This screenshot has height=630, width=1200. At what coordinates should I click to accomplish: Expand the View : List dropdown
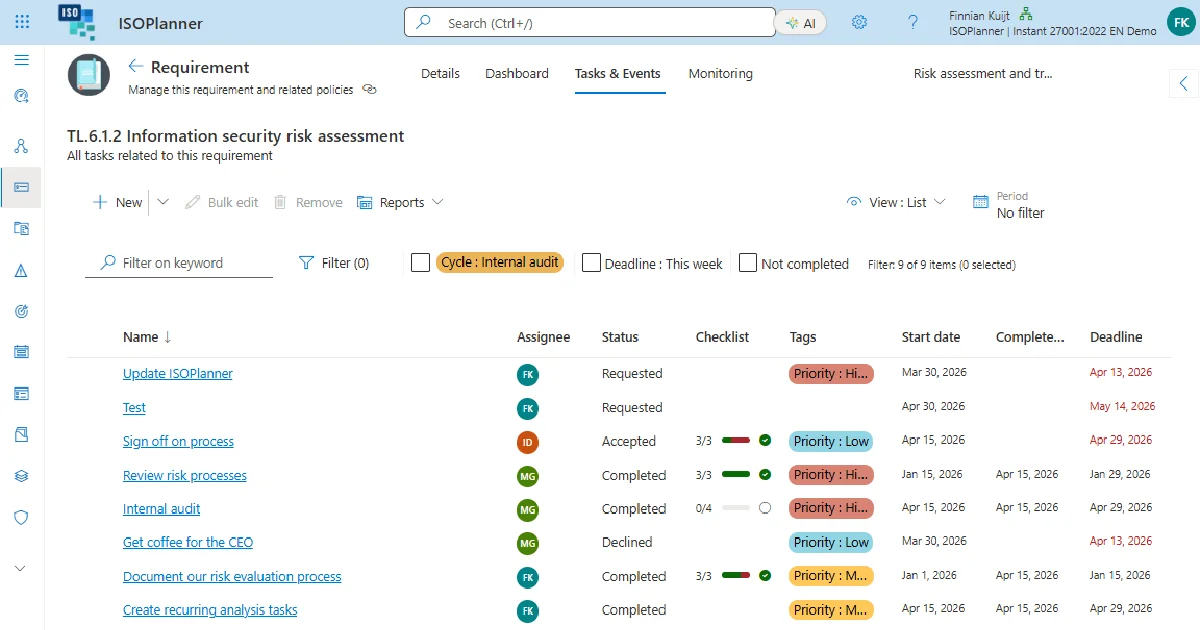896,202
